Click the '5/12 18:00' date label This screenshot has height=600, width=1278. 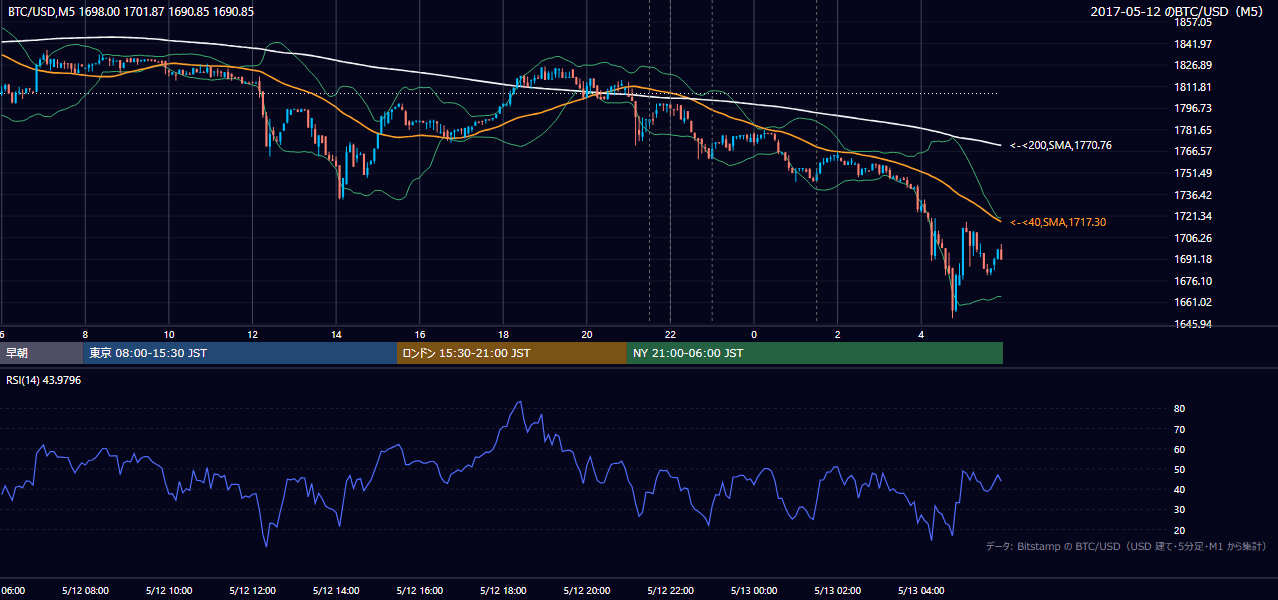coord(502,590)
